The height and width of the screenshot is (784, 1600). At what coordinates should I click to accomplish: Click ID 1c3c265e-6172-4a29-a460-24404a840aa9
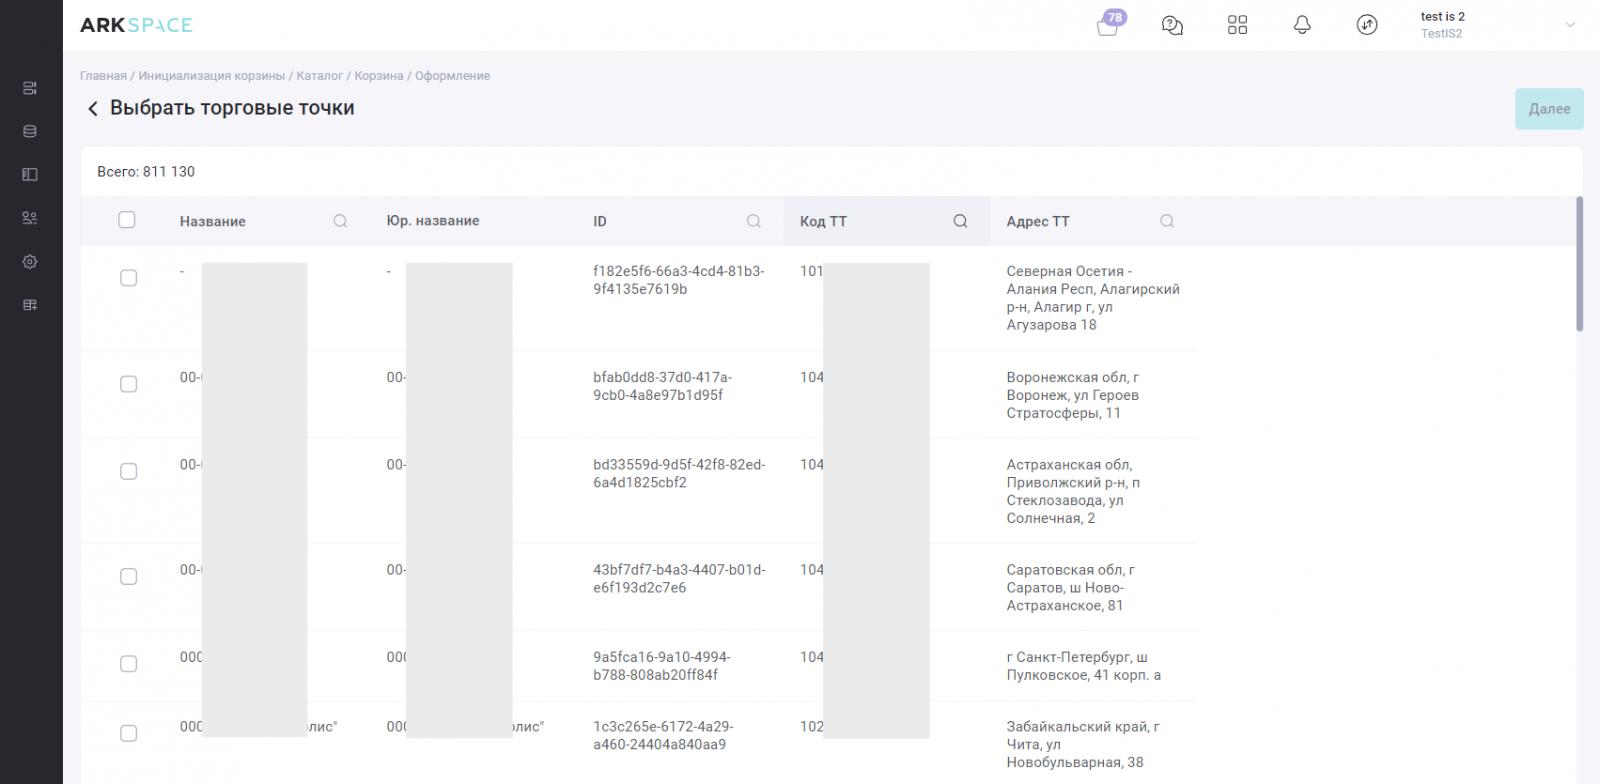tap(663, 736)
